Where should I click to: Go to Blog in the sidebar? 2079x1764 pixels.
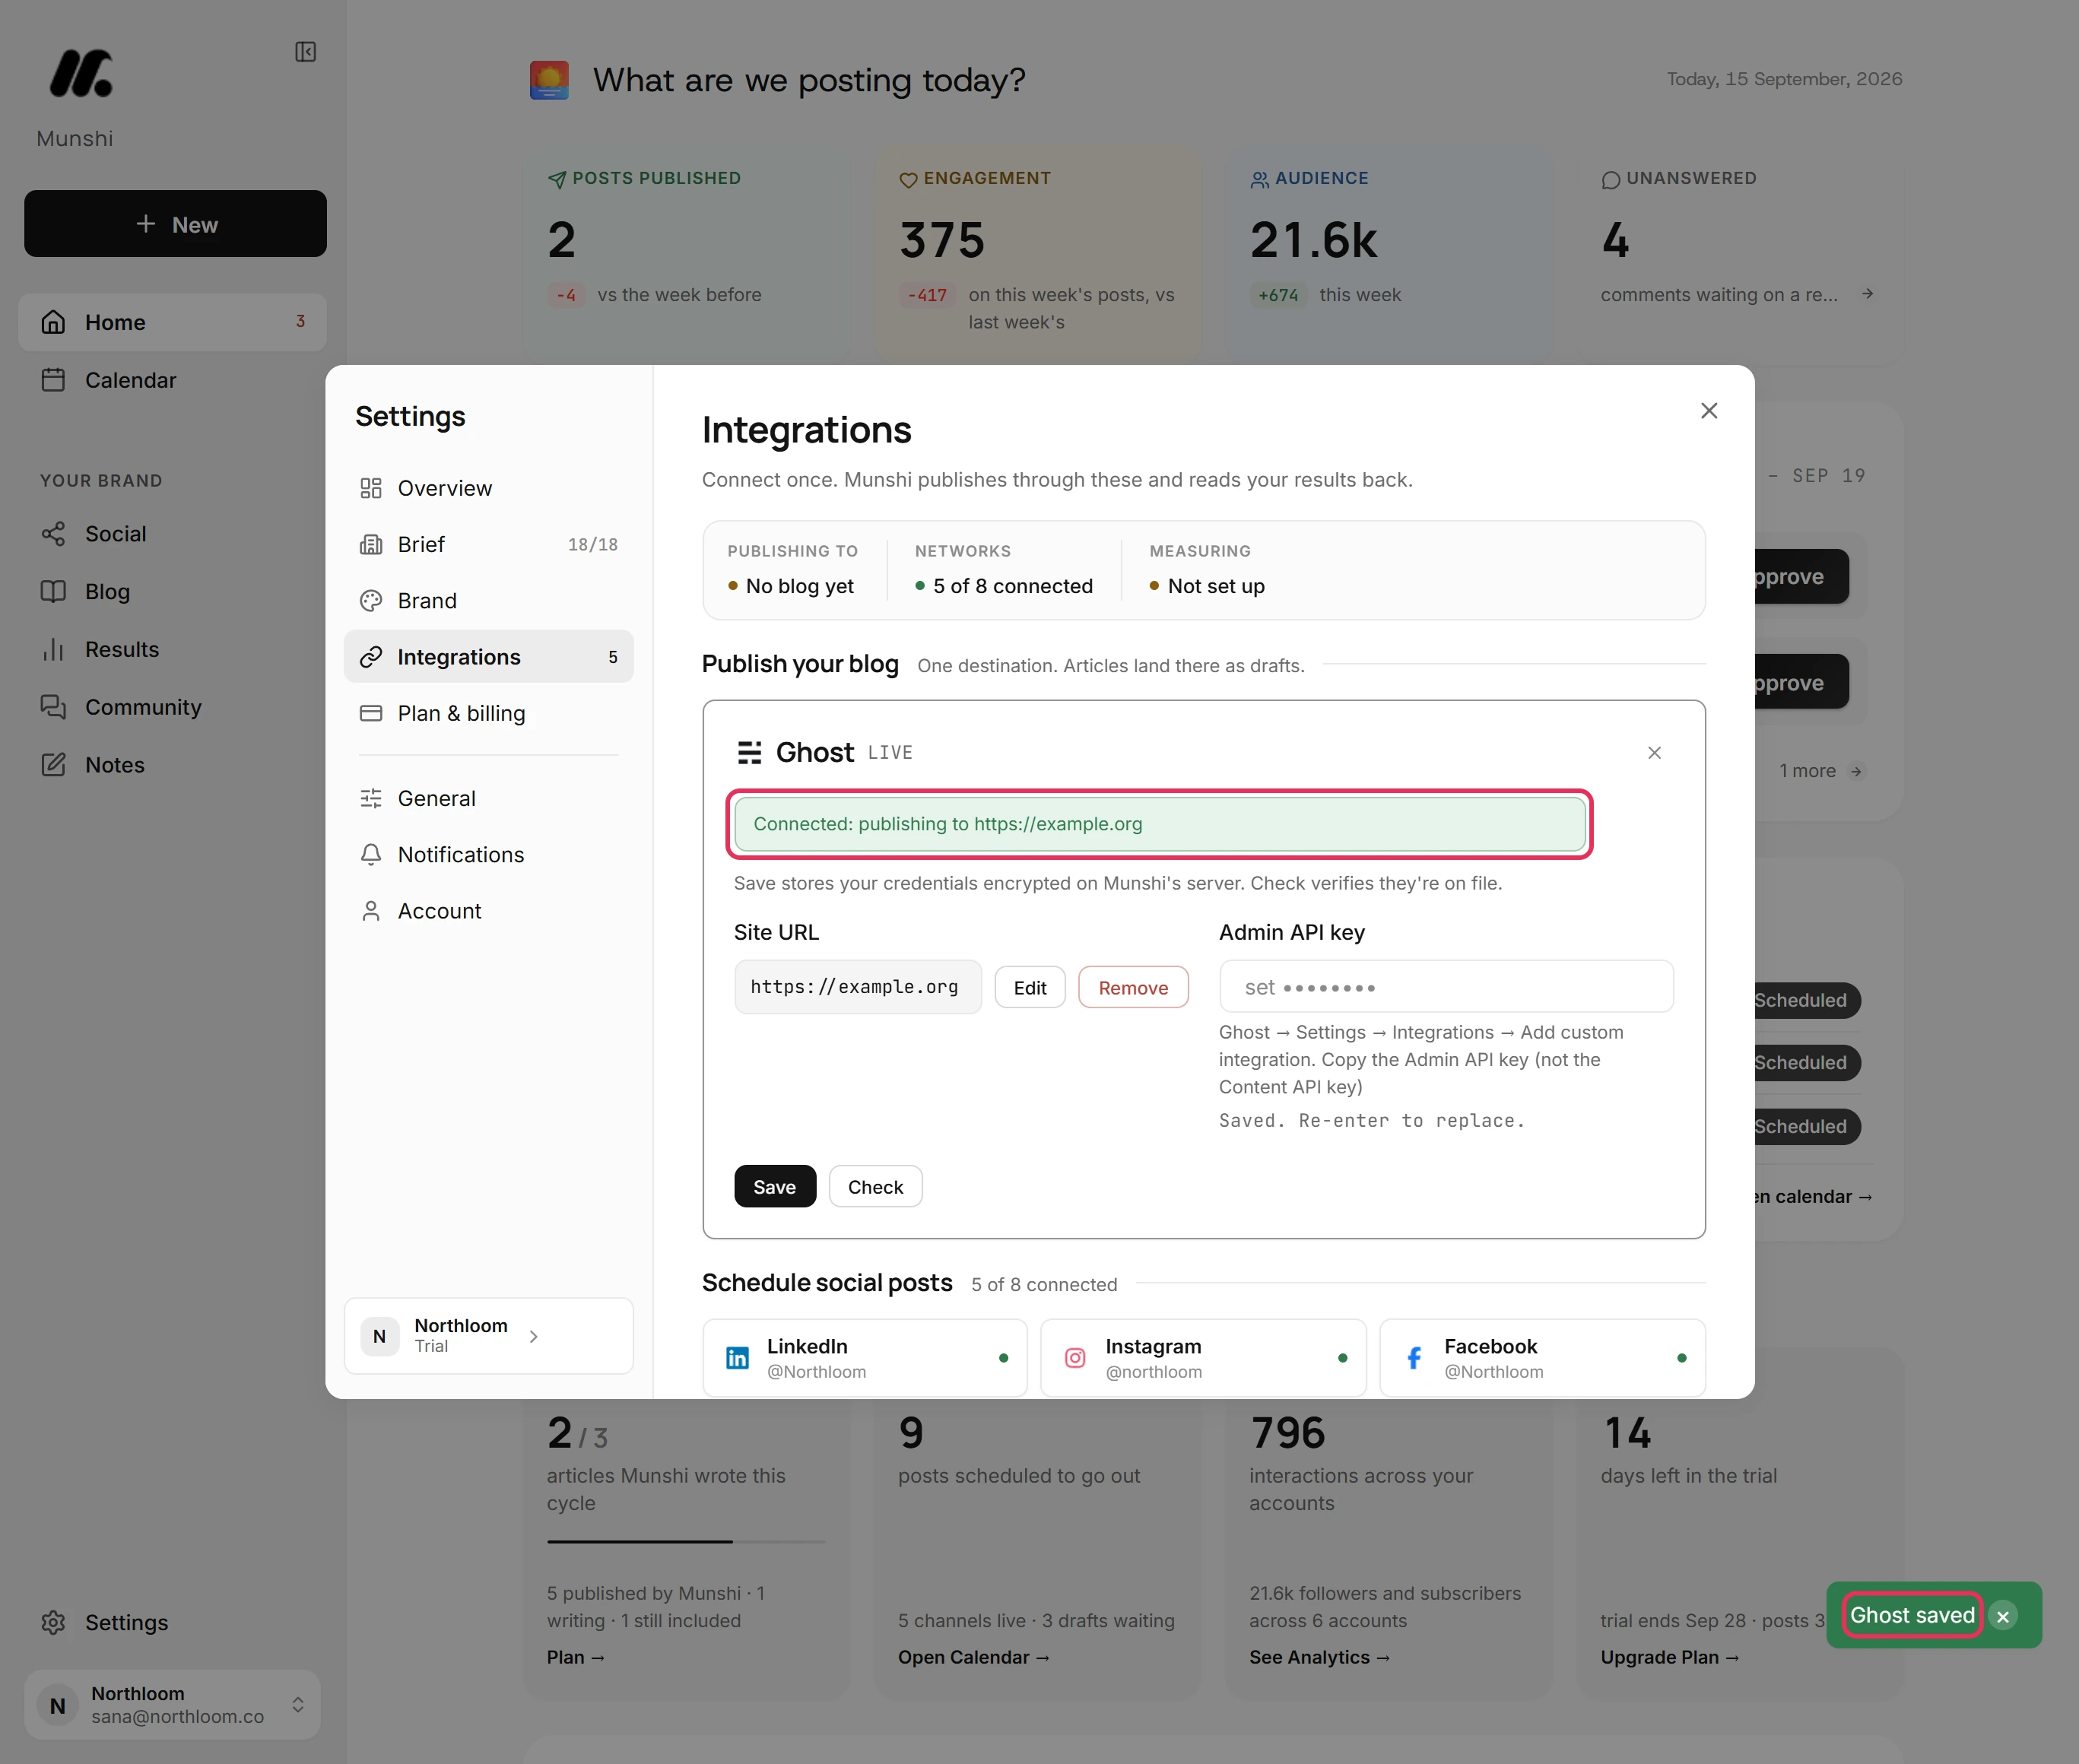(172, 592)
